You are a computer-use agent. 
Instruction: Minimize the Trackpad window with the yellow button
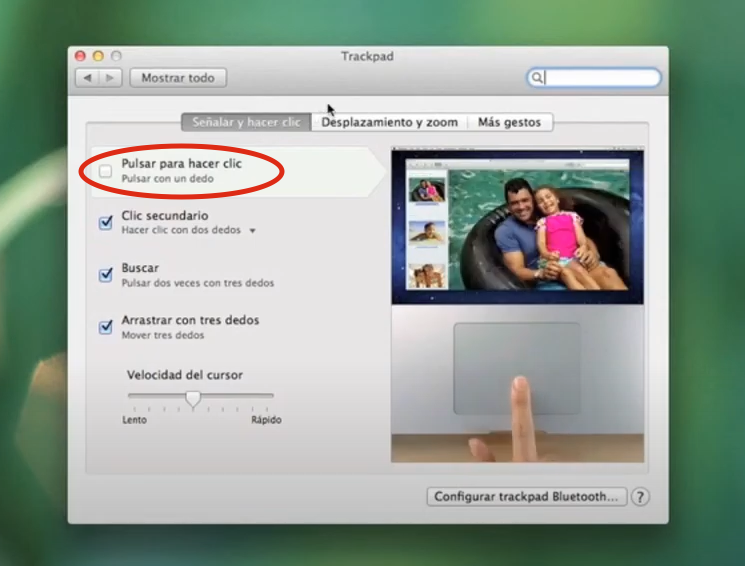99,57
